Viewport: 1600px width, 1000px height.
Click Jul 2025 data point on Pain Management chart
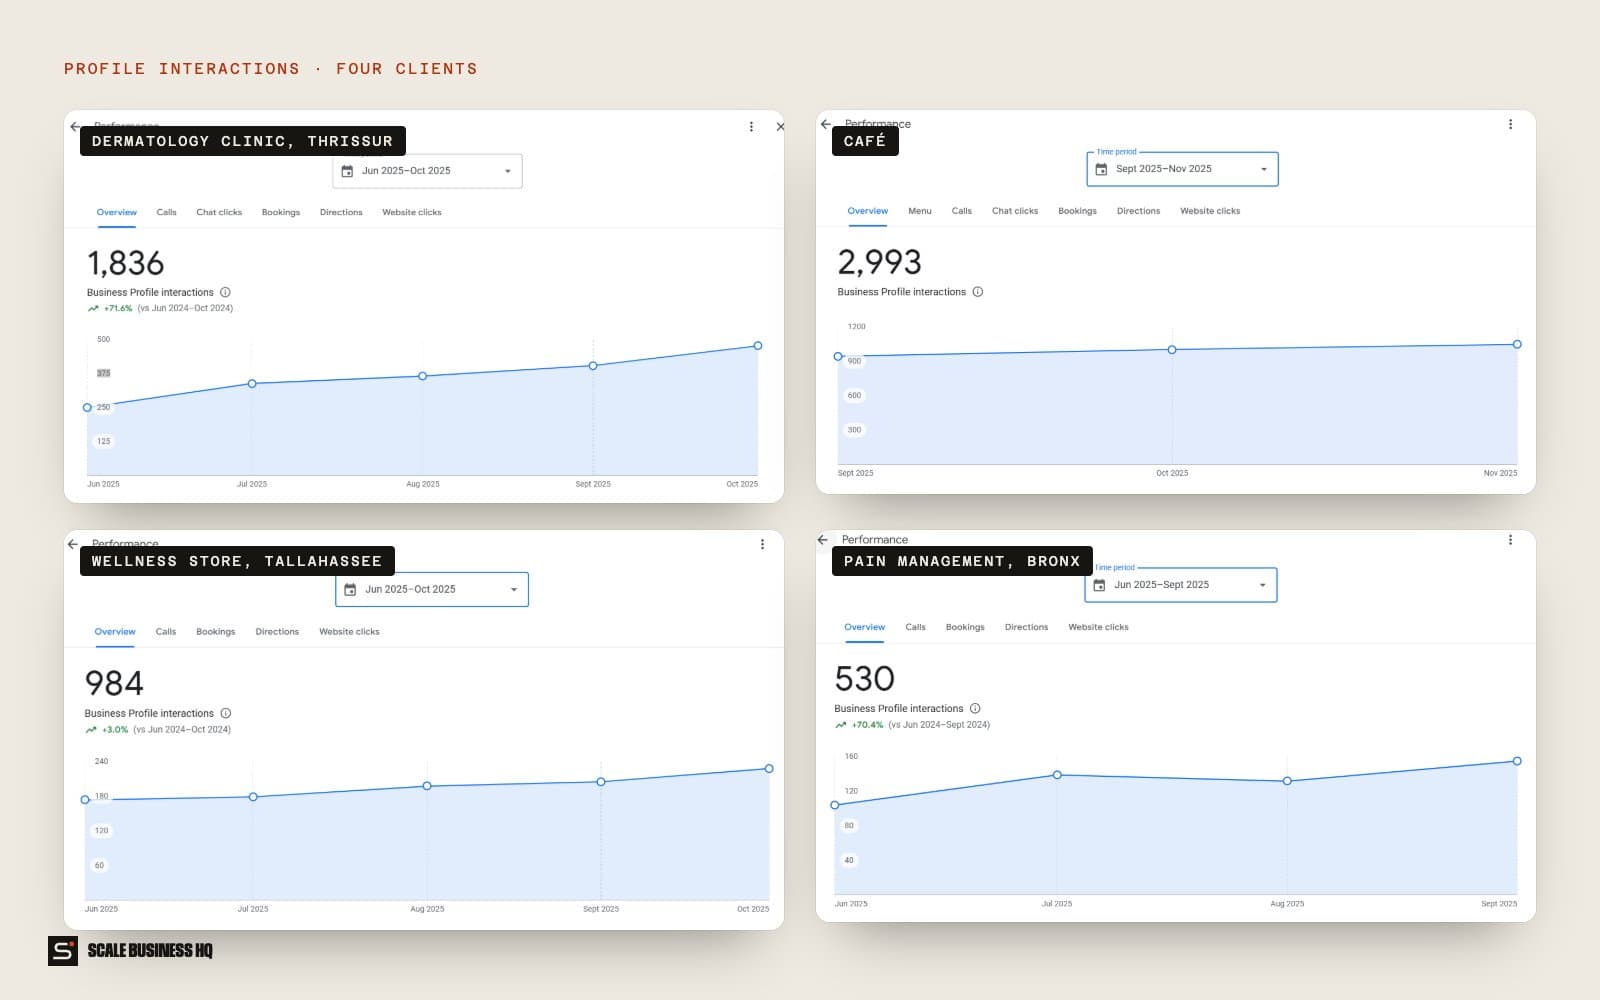pos(1057,775)
